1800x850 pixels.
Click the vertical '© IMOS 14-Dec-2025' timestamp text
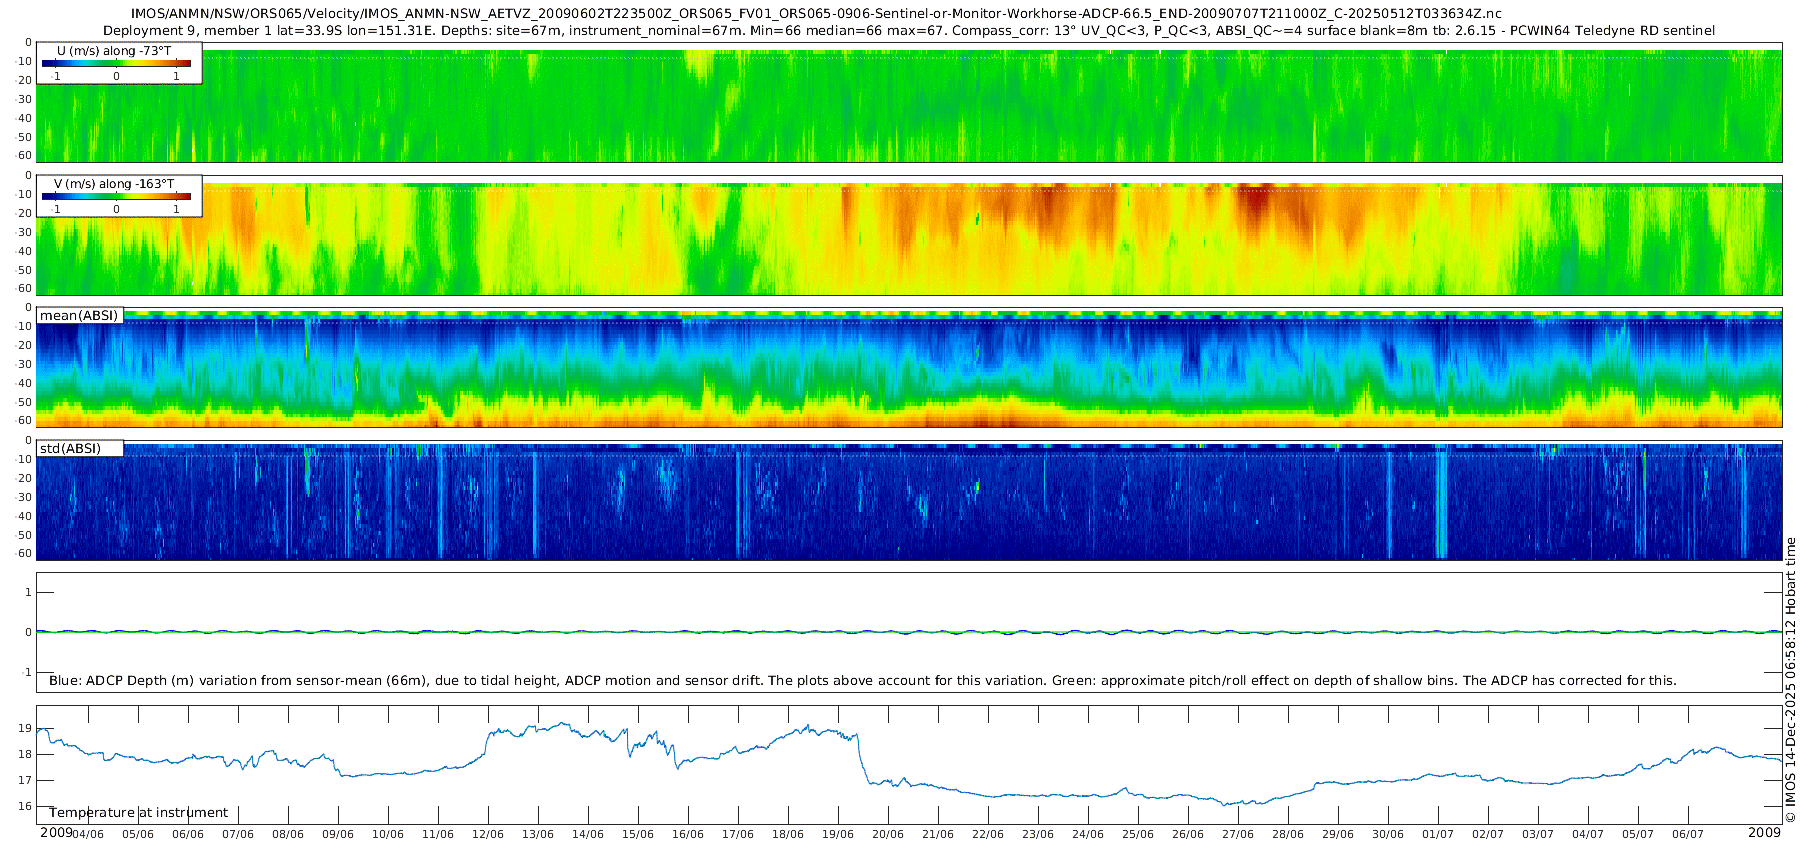(x=1790, y=680)
